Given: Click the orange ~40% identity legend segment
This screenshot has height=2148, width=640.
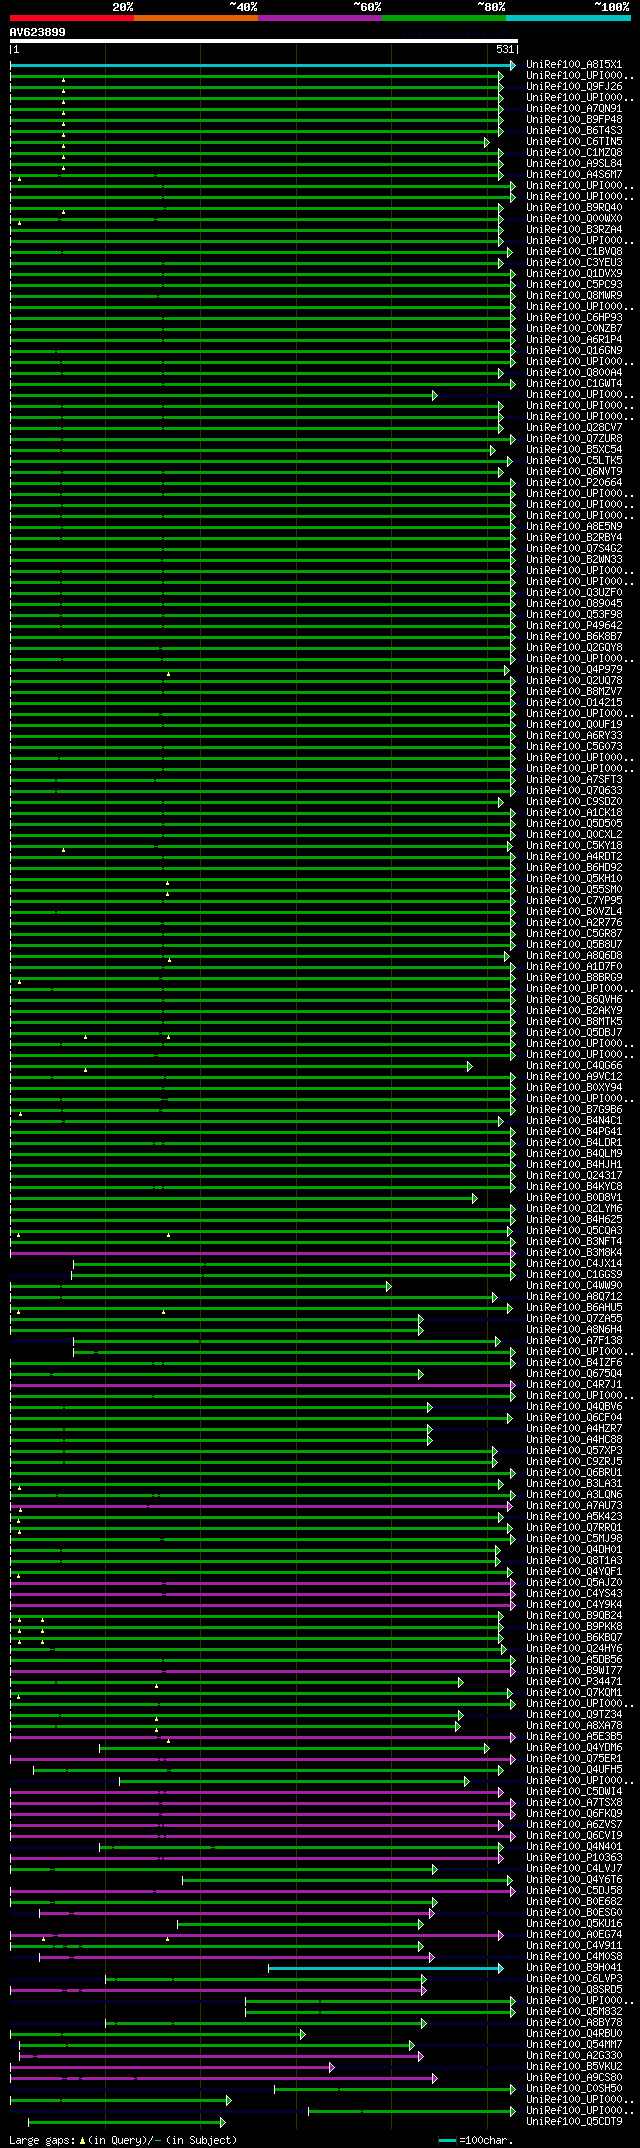Looking at the screenshot, I should (196, 18).
